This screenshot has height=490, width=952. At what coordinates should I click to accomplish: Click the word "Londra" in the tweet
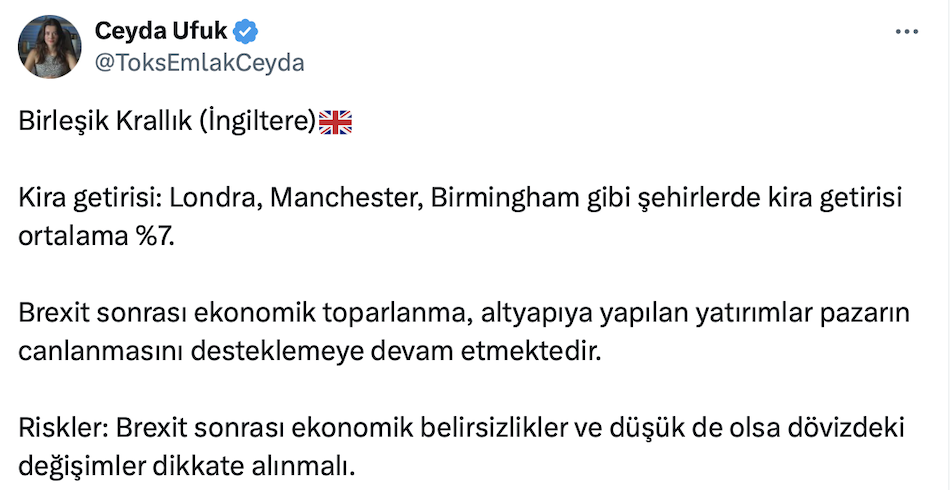pos(207,198)
